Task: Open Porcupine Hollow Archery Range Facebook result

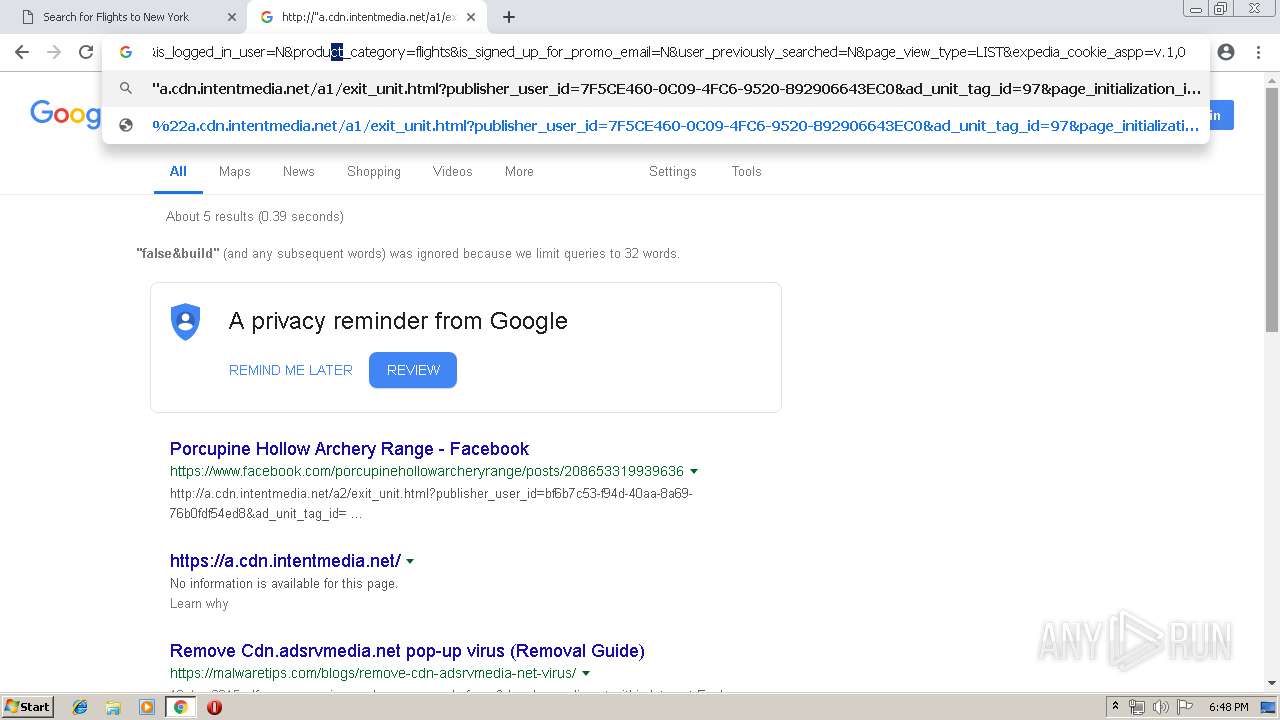Action: click(x=349, y=449)
